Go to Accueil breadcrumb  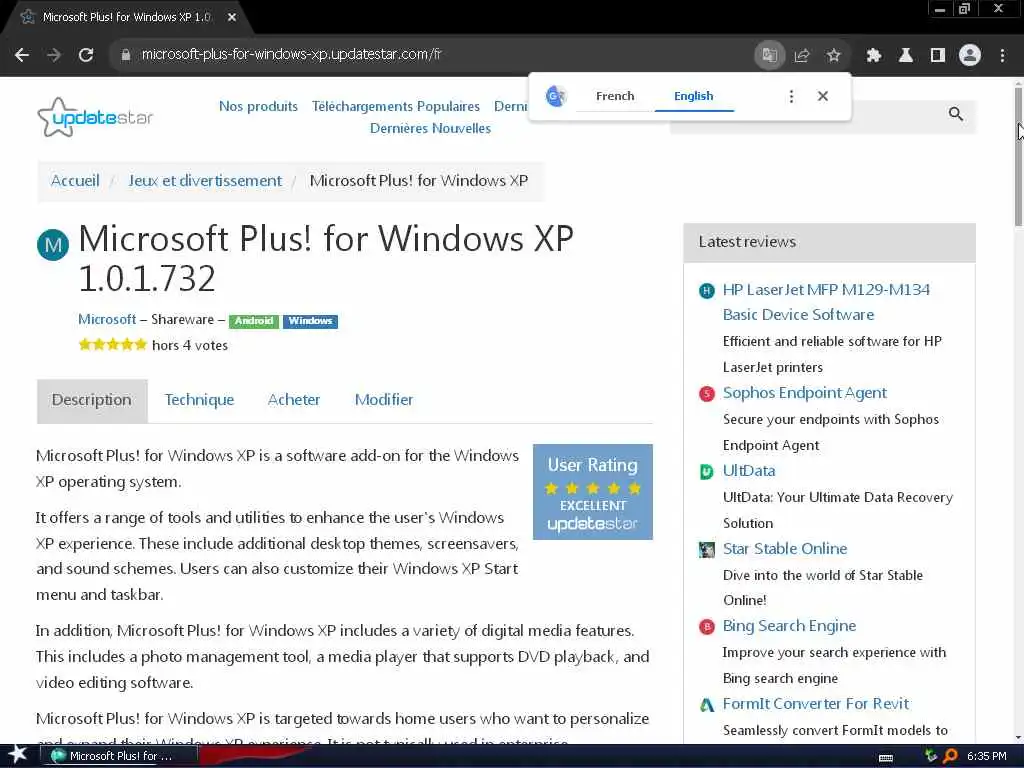(75, 181)
